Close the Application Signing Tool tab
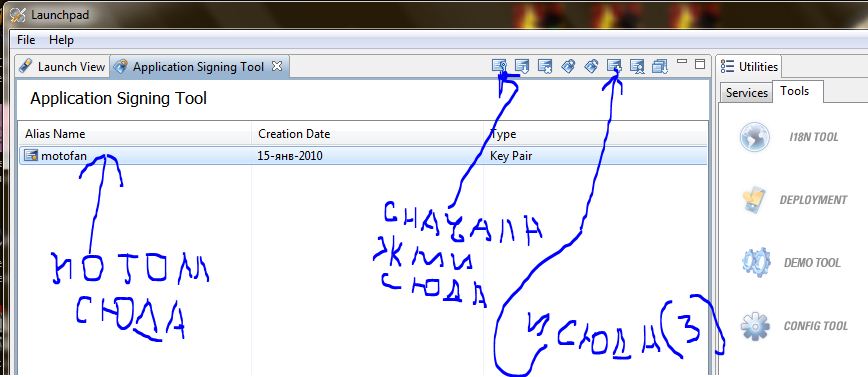Screen dimensions: 868x377 point(277,66)
